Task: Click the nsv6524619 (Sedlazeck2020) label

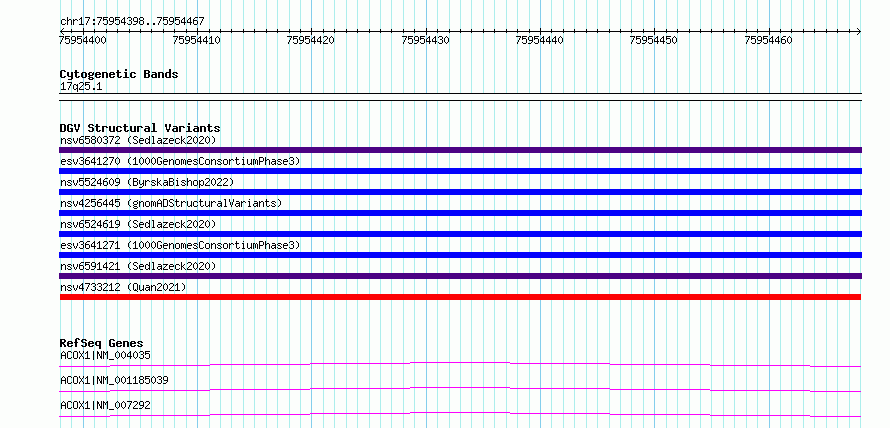Action: click(x=138, y=224)
